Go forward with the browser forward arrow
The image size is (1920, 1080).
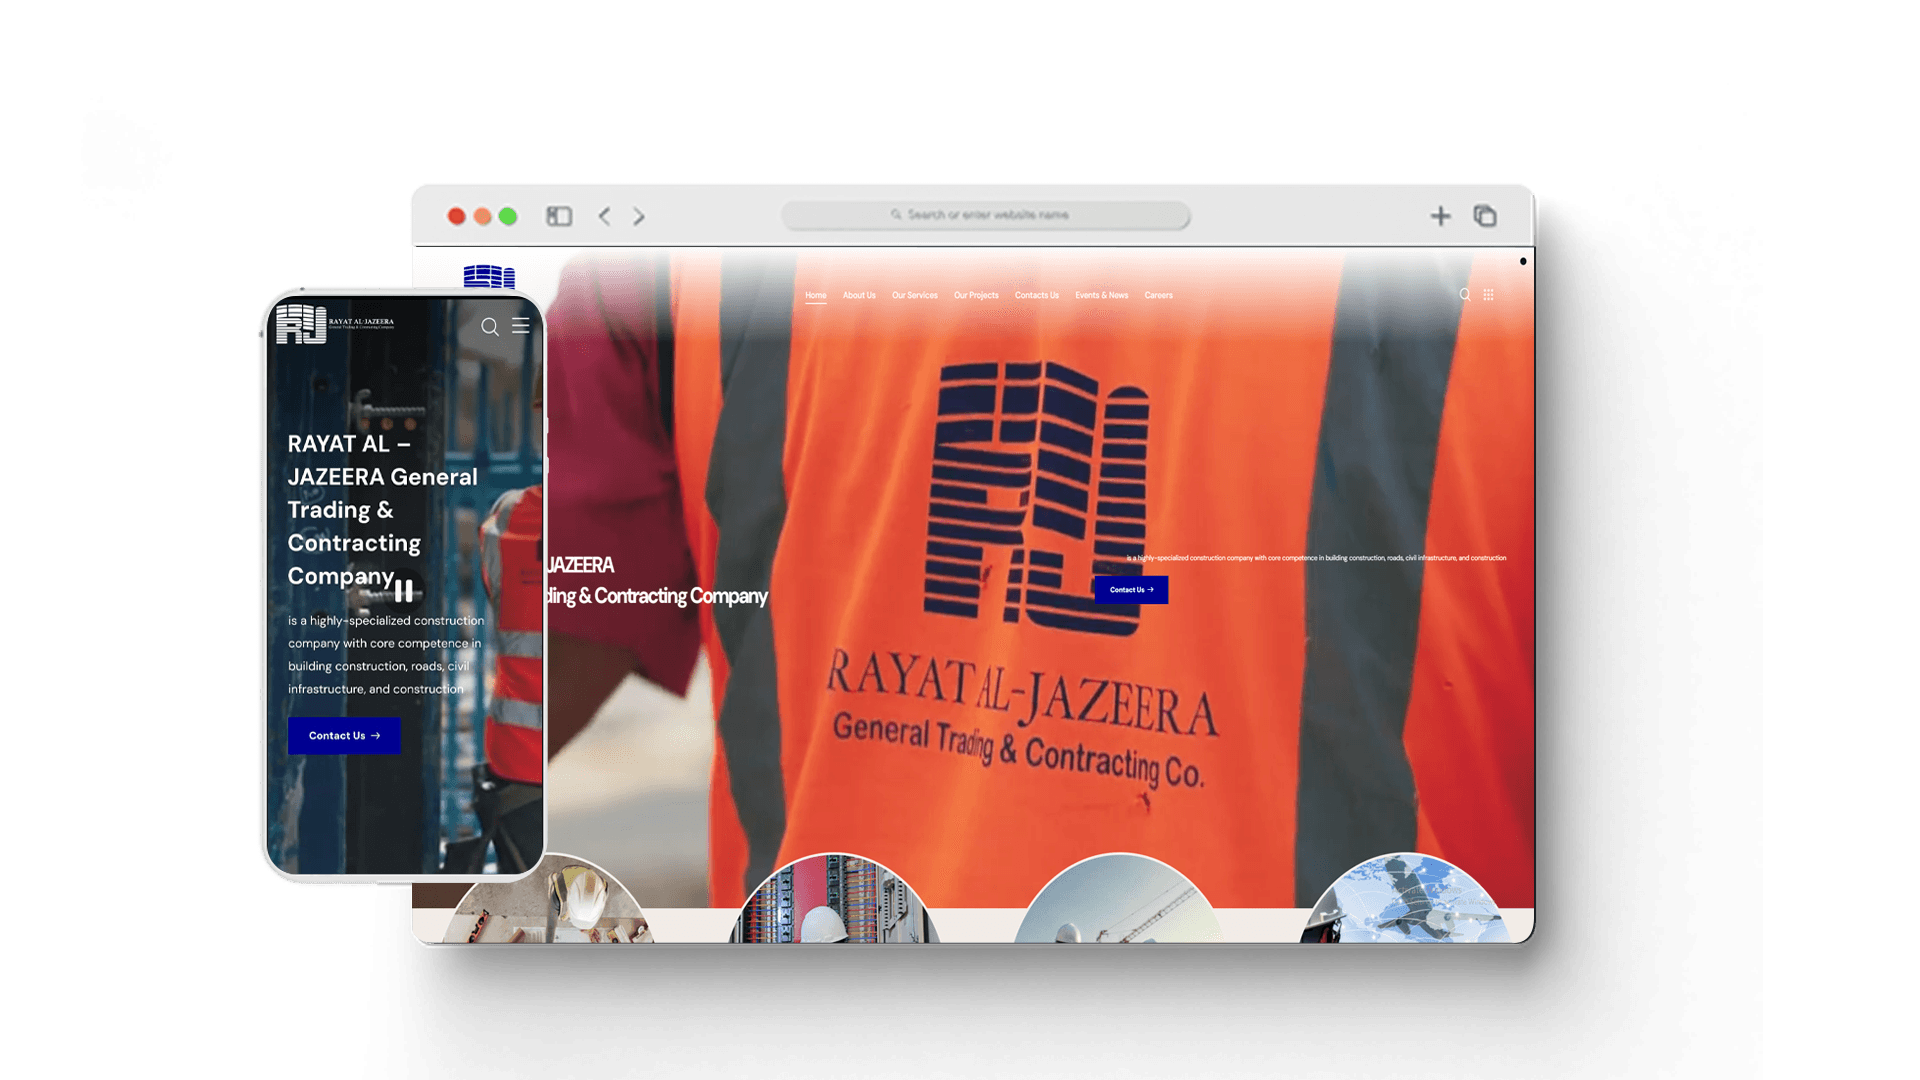[x=639, y=216]
